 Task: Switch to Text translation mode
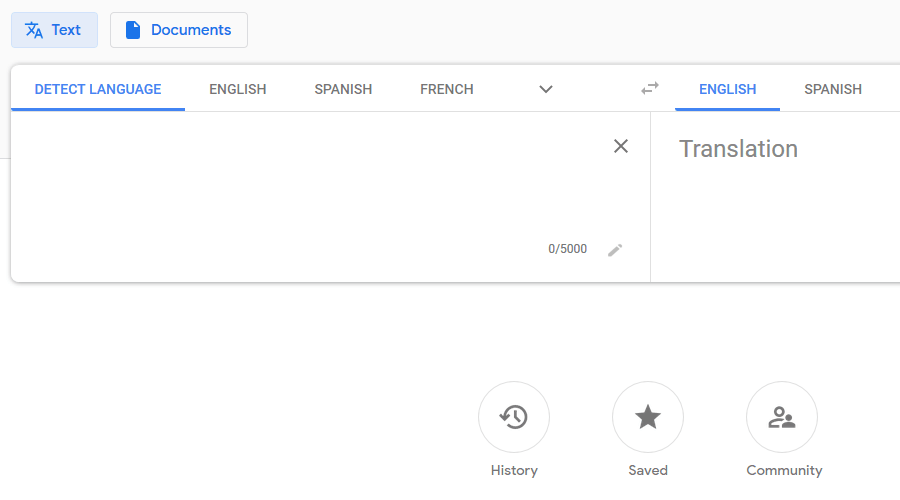(55, 30)
